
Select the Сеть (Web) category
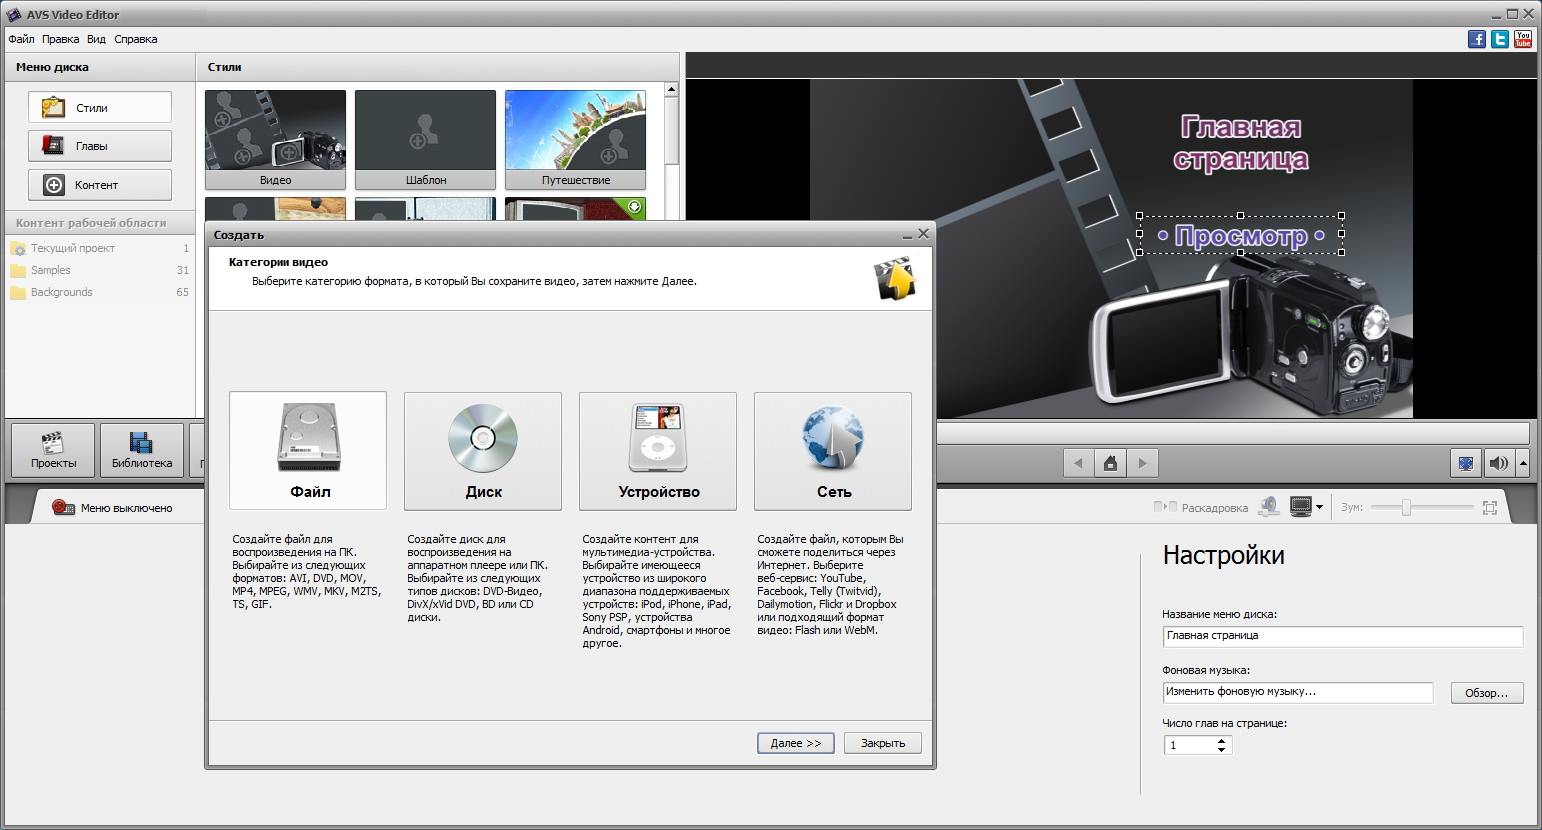833,450
